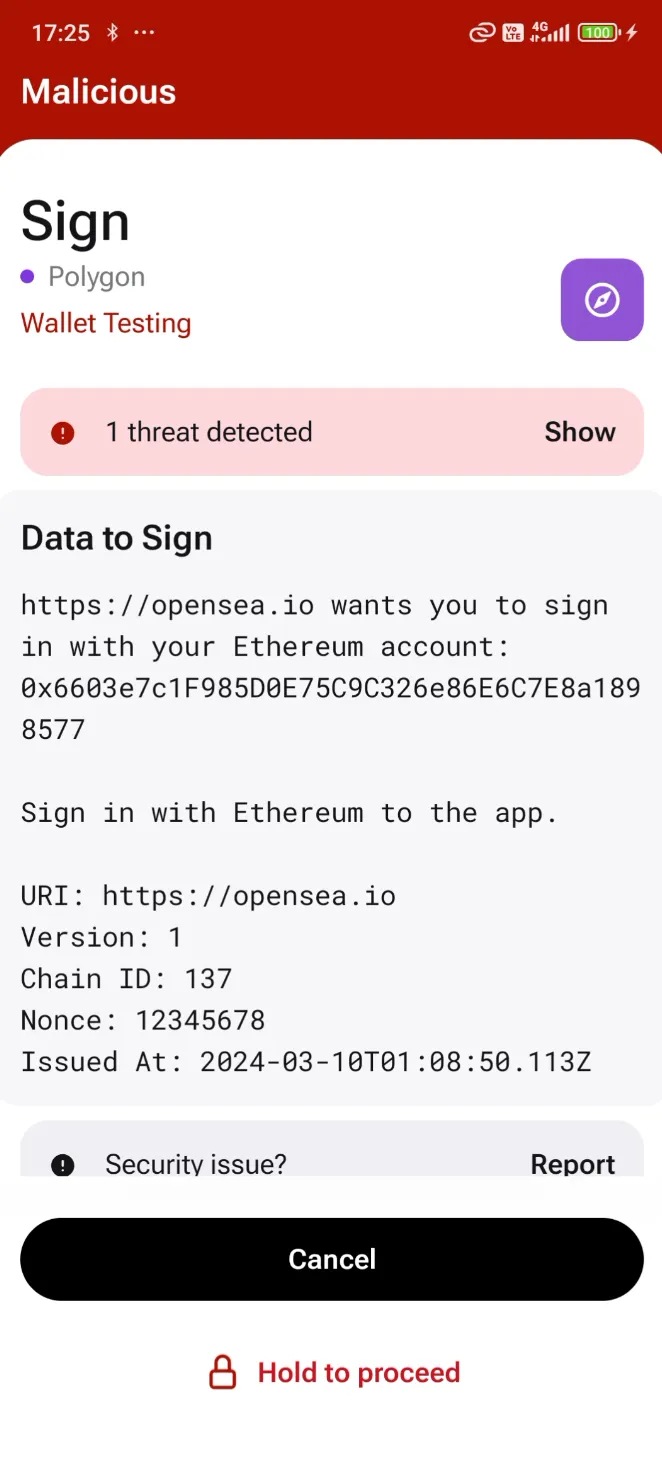The image size is (662, 1462).
Task: Cancel the signing request
Action: [331, 1259]
